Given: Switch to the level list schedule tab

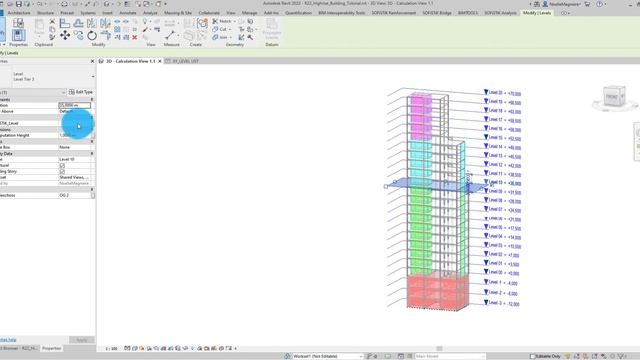Looking at the screenshot, I should tap(185, 61).
